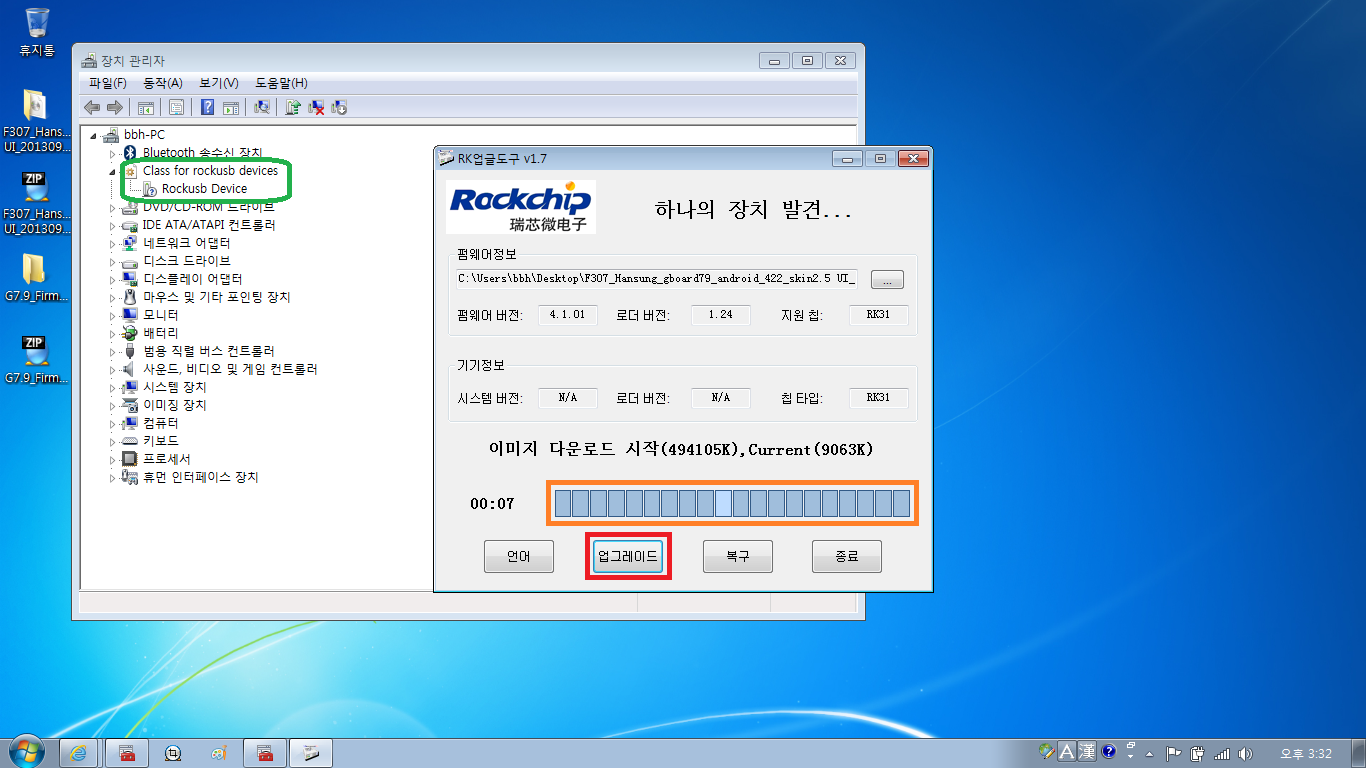Click the firmware download progress bar
Screen dimensions: 1366x768
(731, 503)
